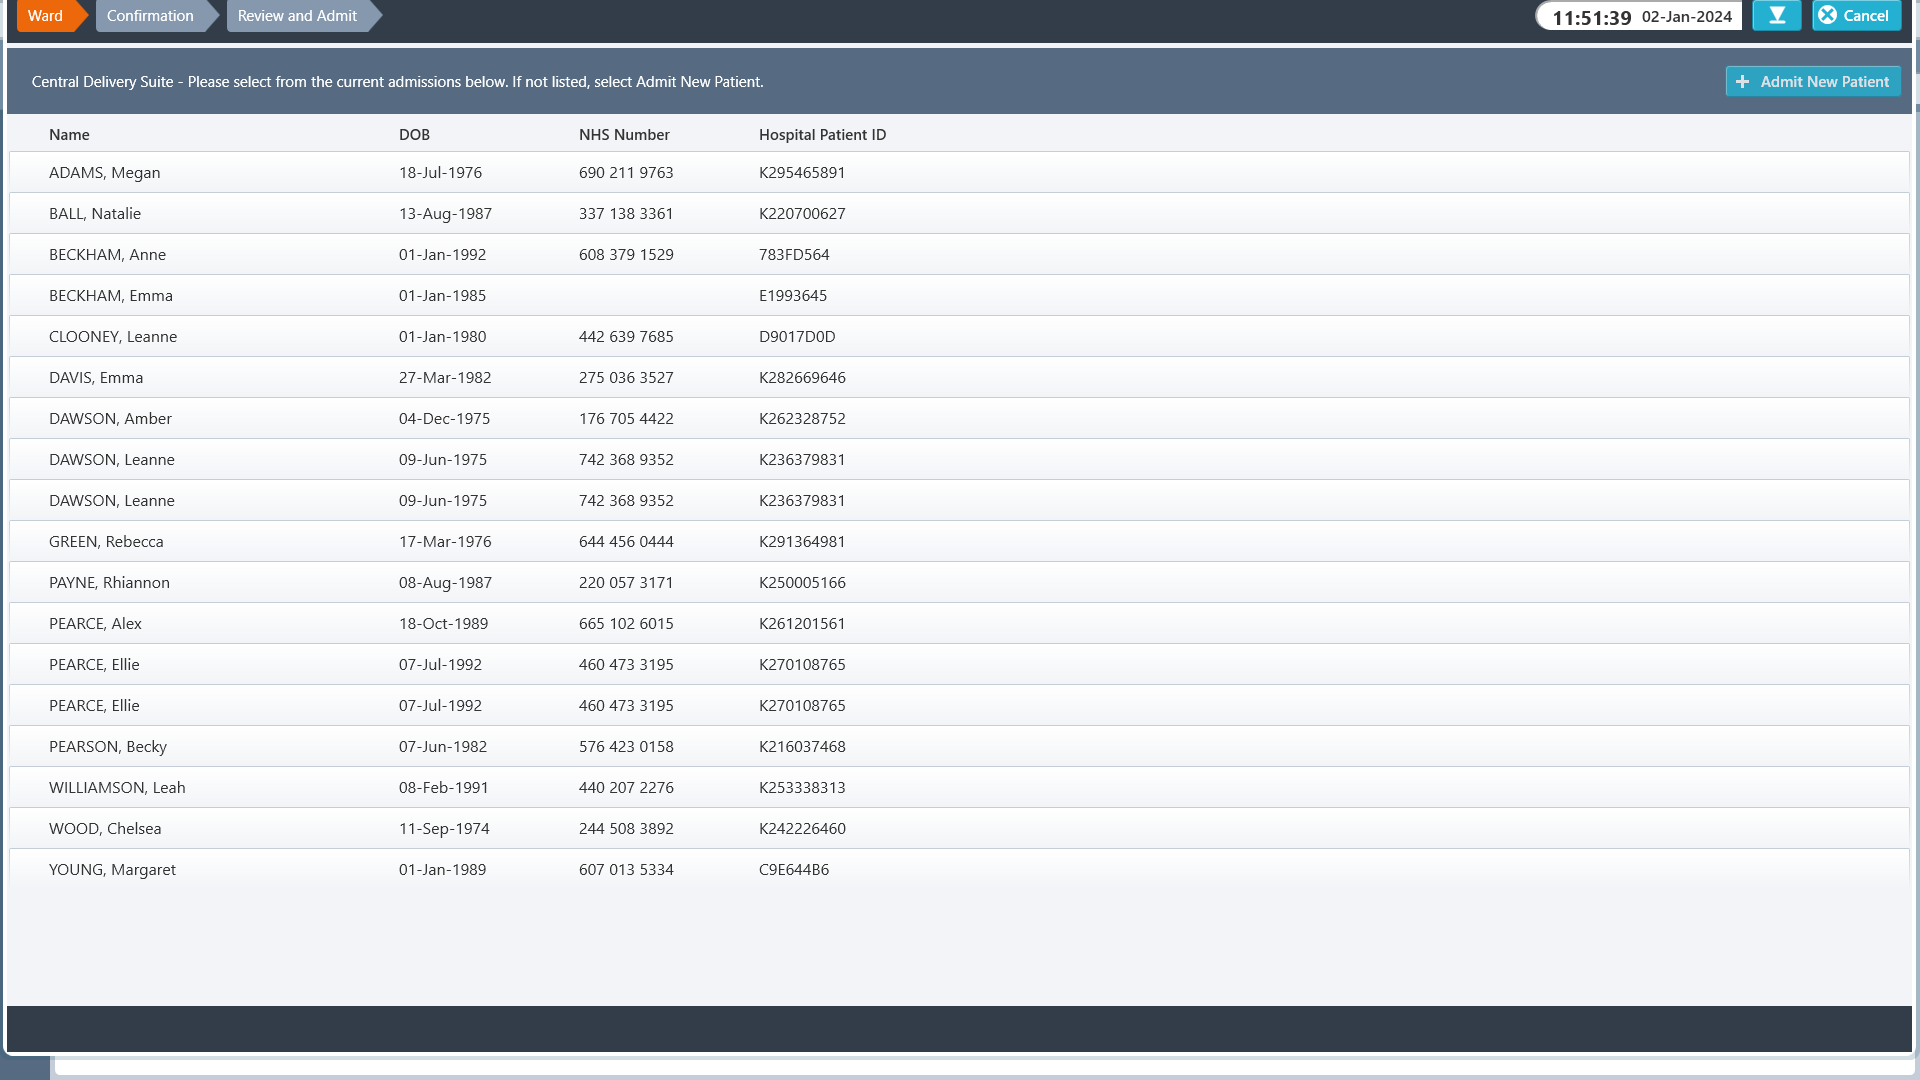This screenshot has width=1920, height=1080.
Task: Click the Cancel button
Action: click(1856, 16)
